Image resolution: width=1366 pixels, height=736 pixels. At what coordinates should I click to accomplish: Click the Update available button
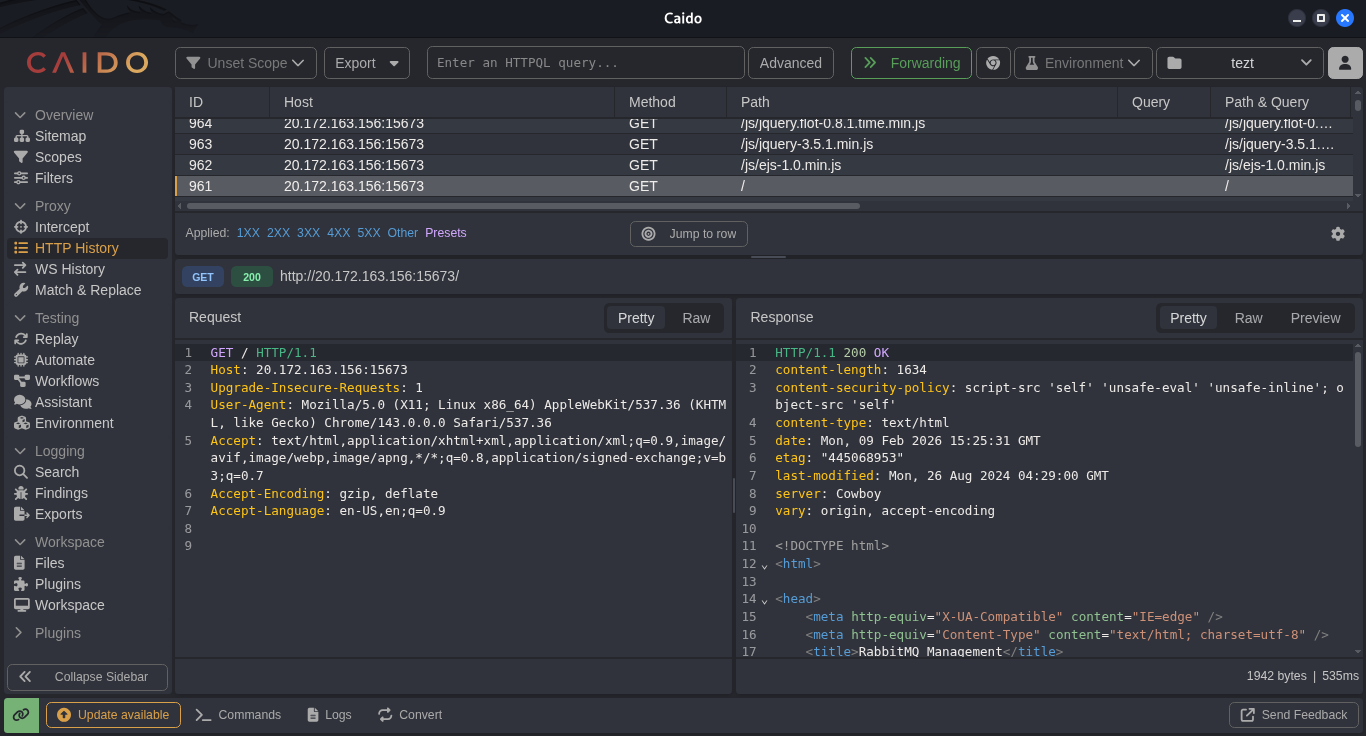(113, 715)
